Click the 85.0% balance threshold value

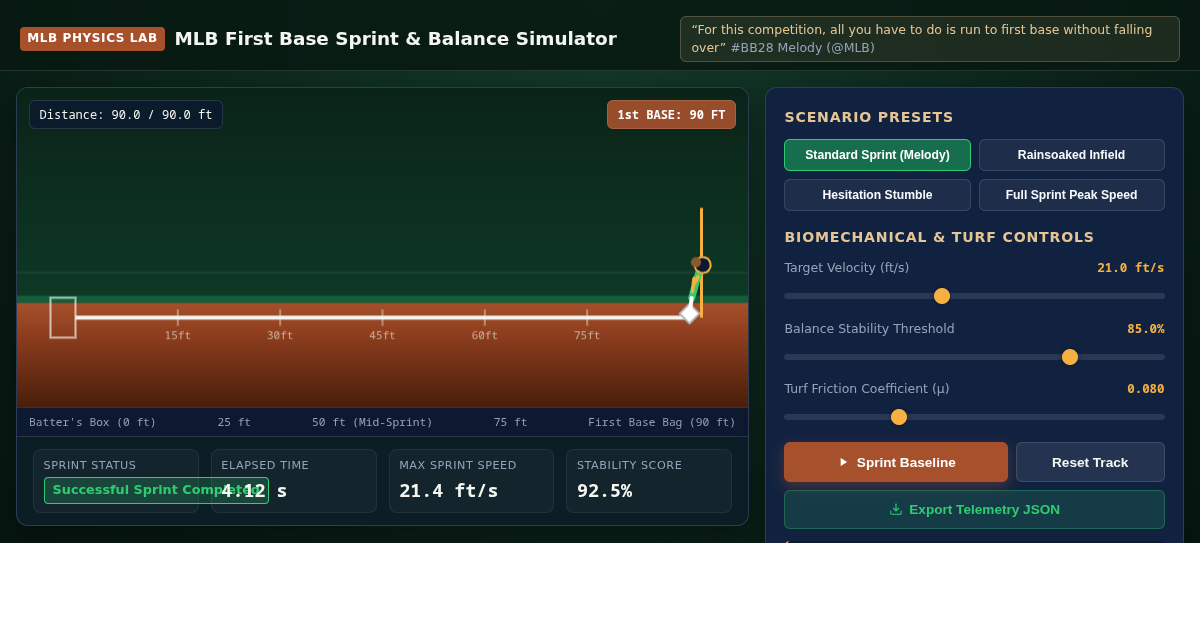[1146, 329]
